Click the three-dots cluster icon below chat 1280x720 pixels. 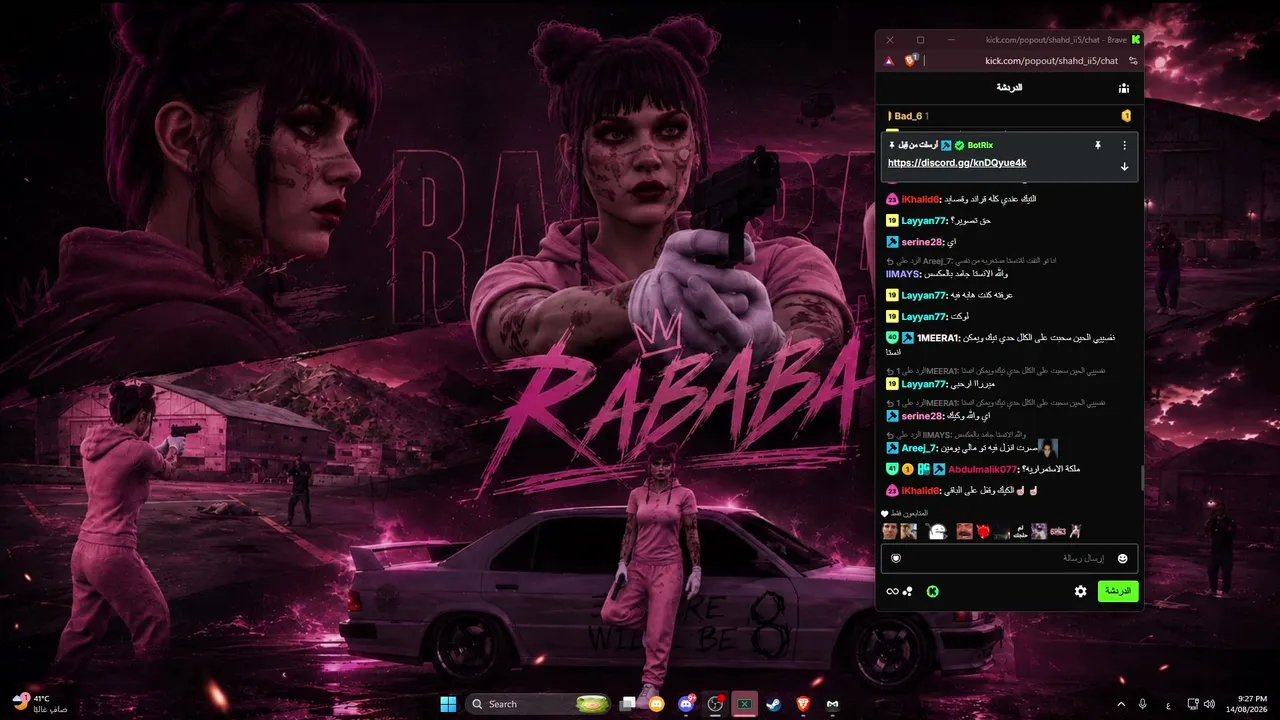coord(908,591)
